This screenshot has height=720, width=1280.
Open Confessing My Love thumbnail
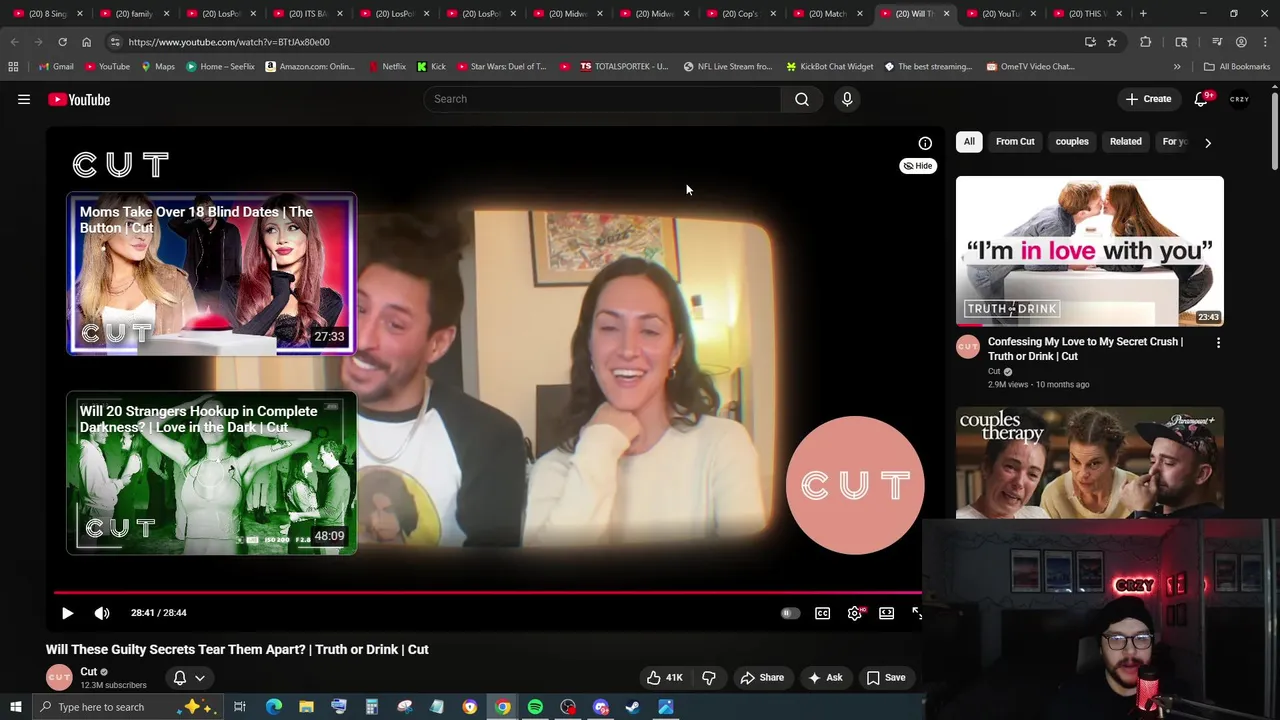tap(1090, 251)
